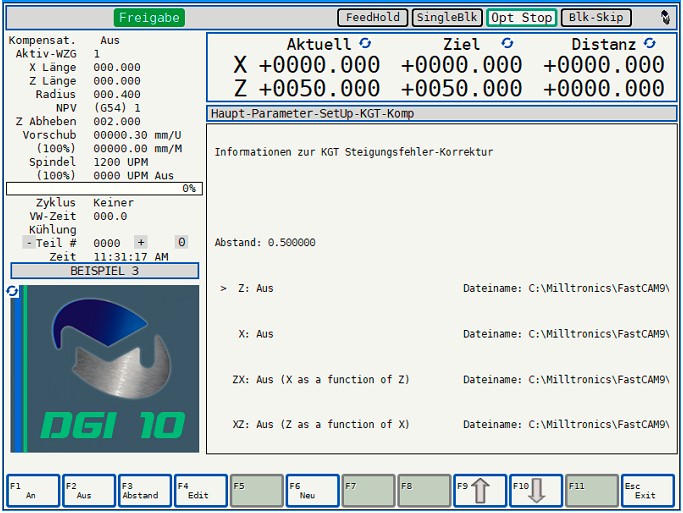683x513 pixels.
Task: Click the pointer icon in the top right corner
Action: tap(665, 17)
